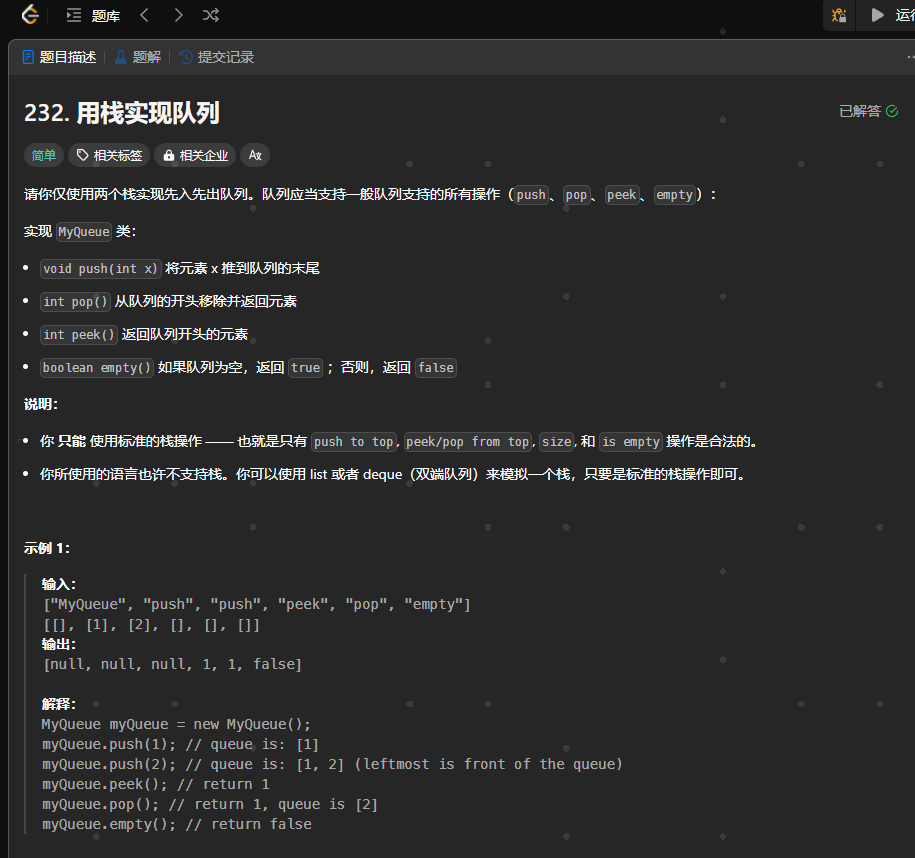Click the line myQueue.peek(); // return 1
This screenshot has height=858, width=915.
(155, 784)
